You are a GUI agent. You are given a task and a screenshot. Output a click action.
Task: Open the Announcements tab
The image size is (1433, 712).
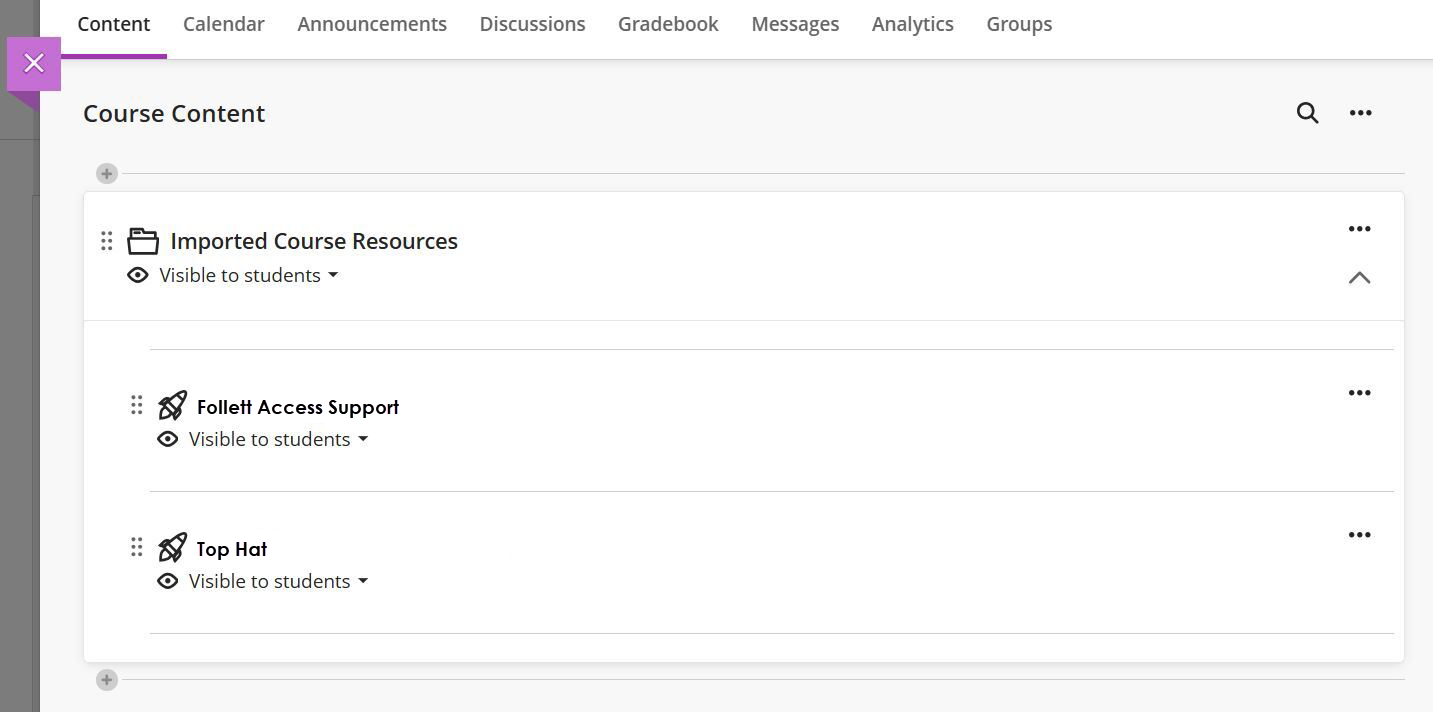tap(372, 24)
